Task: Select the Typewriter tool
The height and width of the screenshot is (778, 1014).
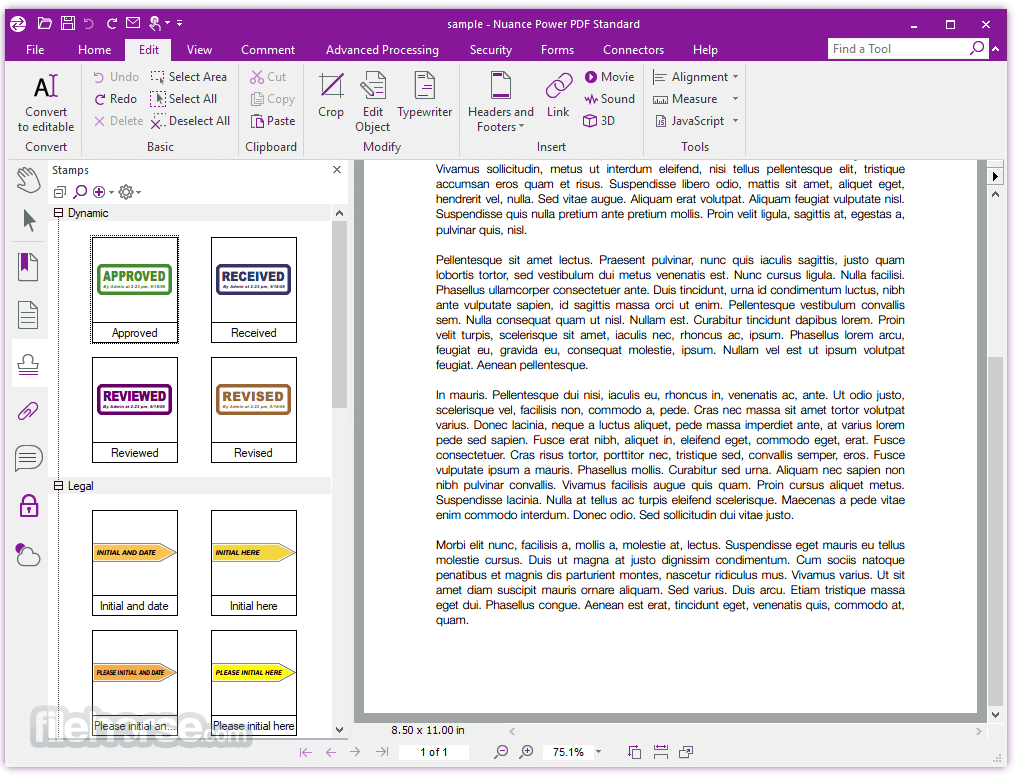Action: click(x=425, y=96)
